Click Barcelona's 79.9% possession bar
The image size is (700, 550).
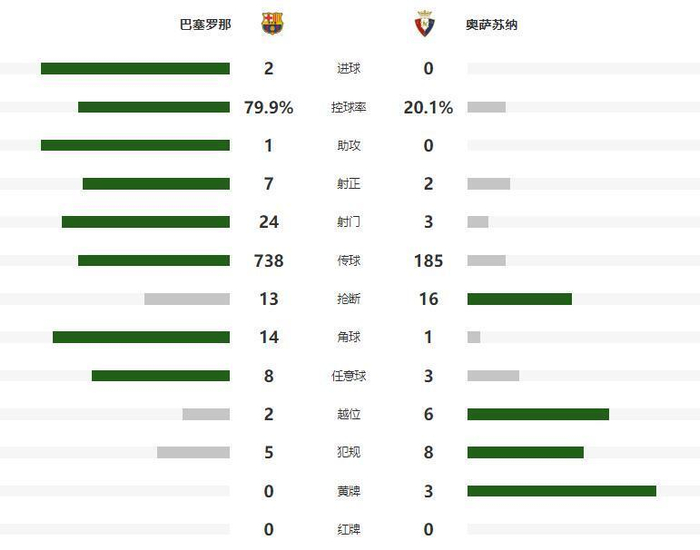coord(154,107)
